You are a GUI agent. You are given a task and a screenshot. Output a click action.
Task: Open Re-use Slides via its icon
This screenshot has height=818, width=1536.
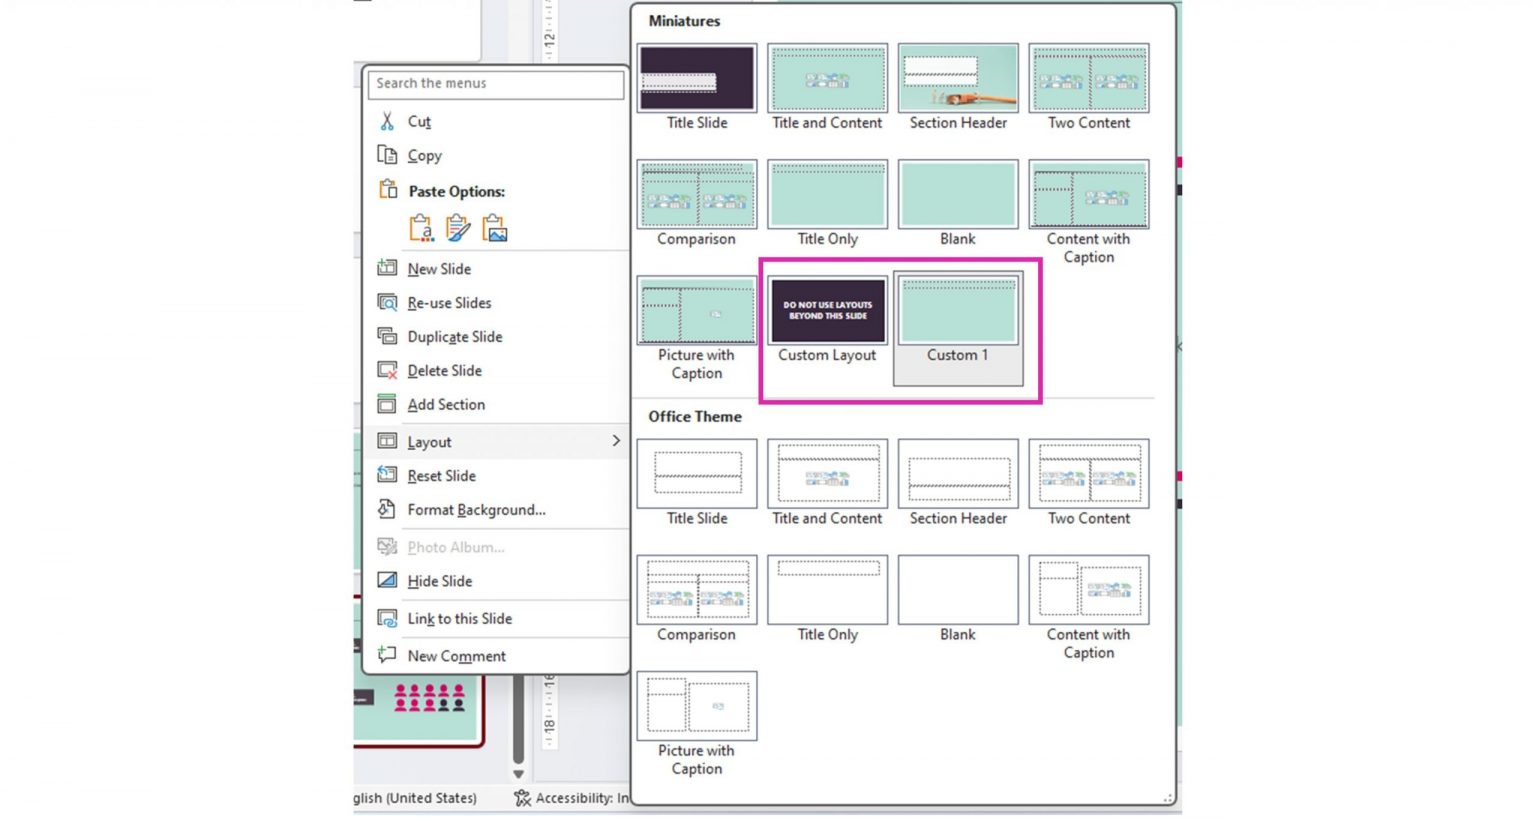point(387,302)
